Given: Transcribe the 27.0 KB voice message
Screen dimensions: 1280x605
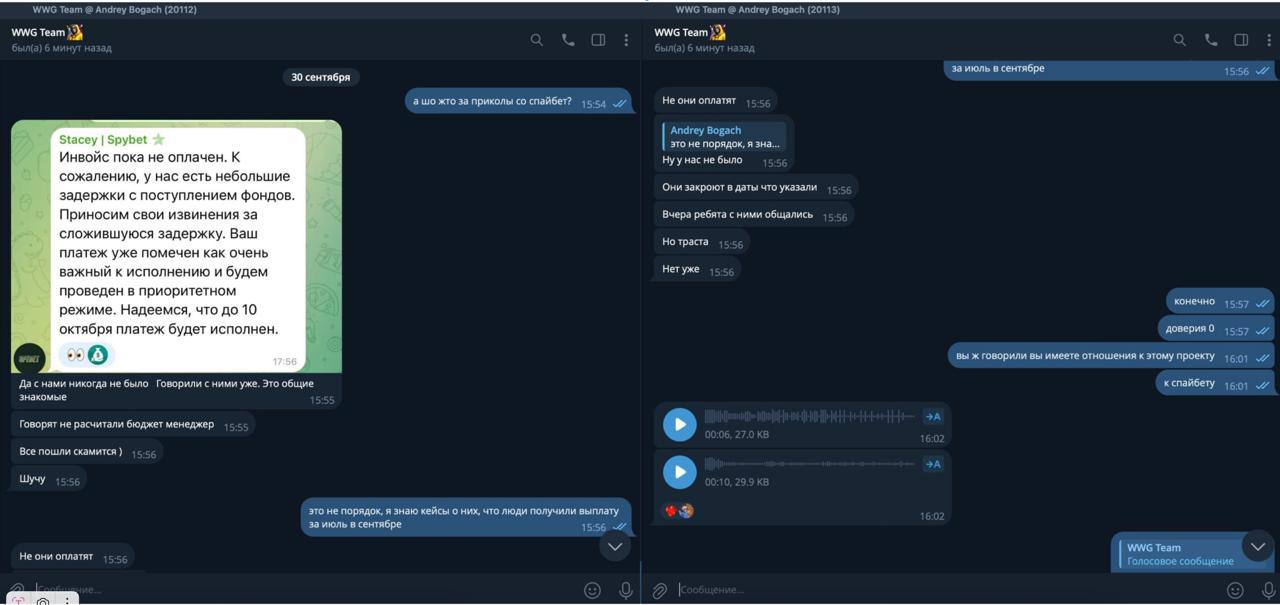Looking at the screenshot, I should 932,416.
